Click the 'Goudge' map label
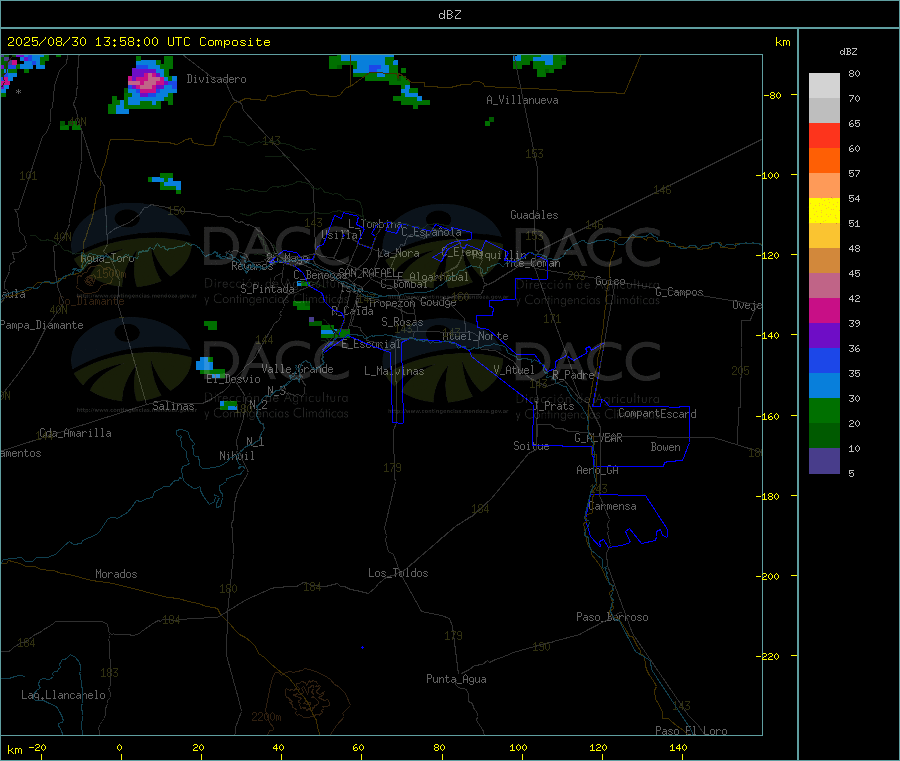The height and width of the screenshot is (761, 900). pyautogui.click(x=439, y=302)
